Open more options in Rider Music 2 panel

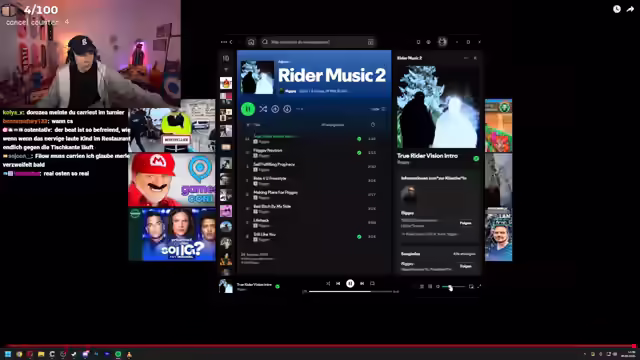point(466,58)
